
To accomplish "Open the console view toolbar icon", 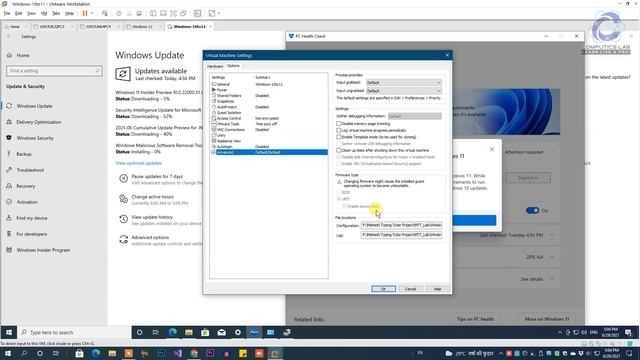I will [198, 13].
